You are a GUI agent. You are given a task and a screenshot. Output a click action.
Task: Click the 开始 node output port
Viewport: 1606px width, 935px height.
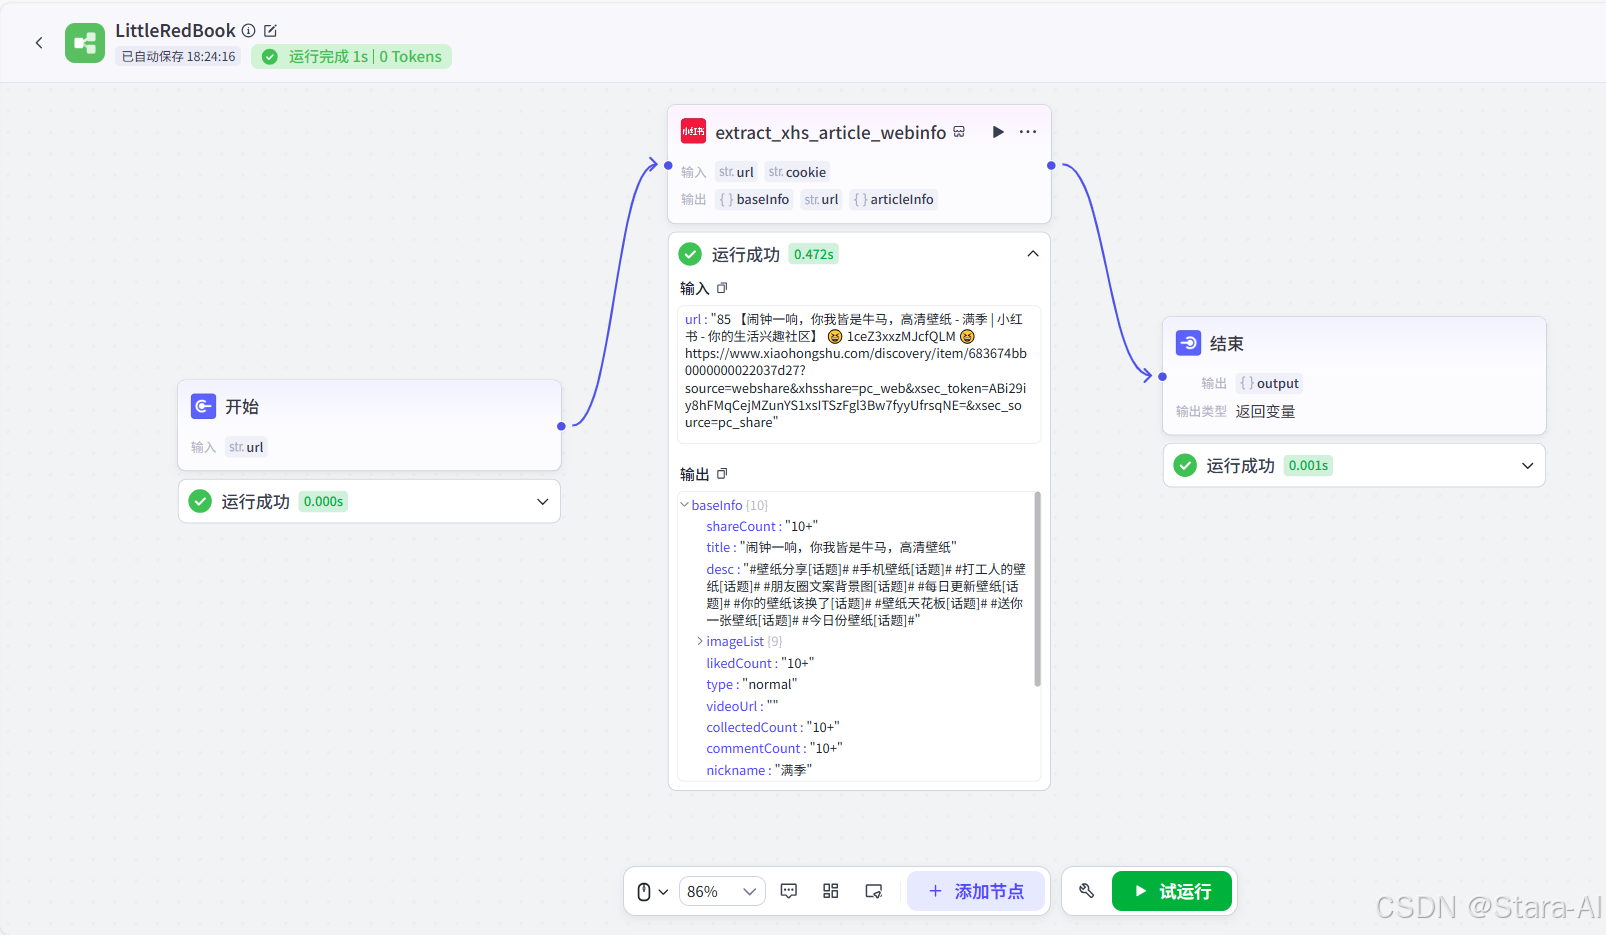pos(561,426)
